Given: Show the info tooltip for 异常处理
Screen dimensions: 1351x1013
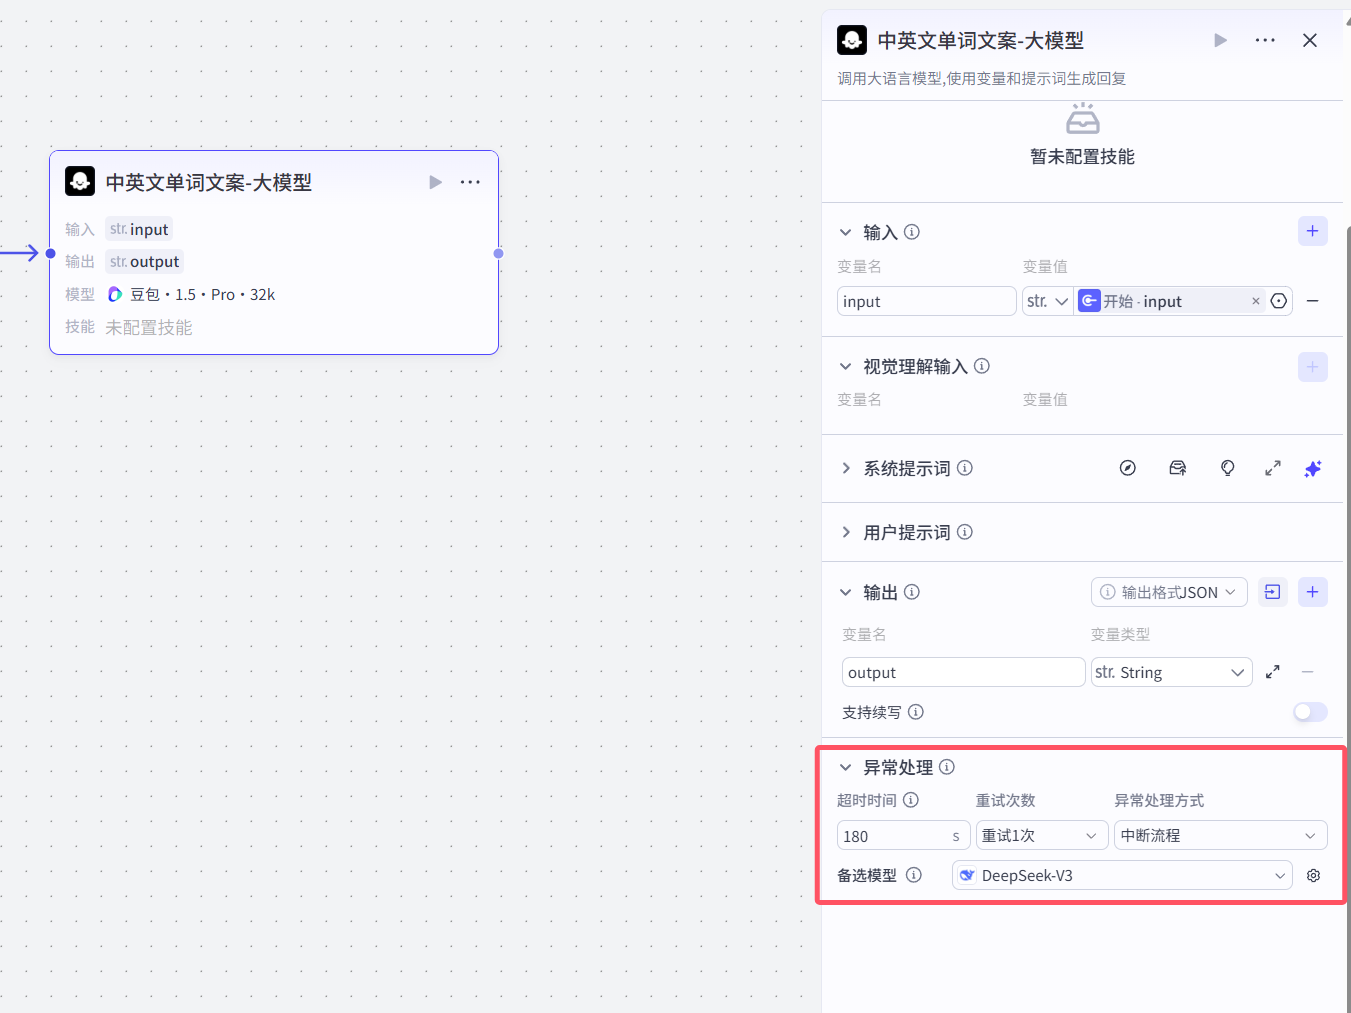Looking at the screenshot, I should point(947,767).
